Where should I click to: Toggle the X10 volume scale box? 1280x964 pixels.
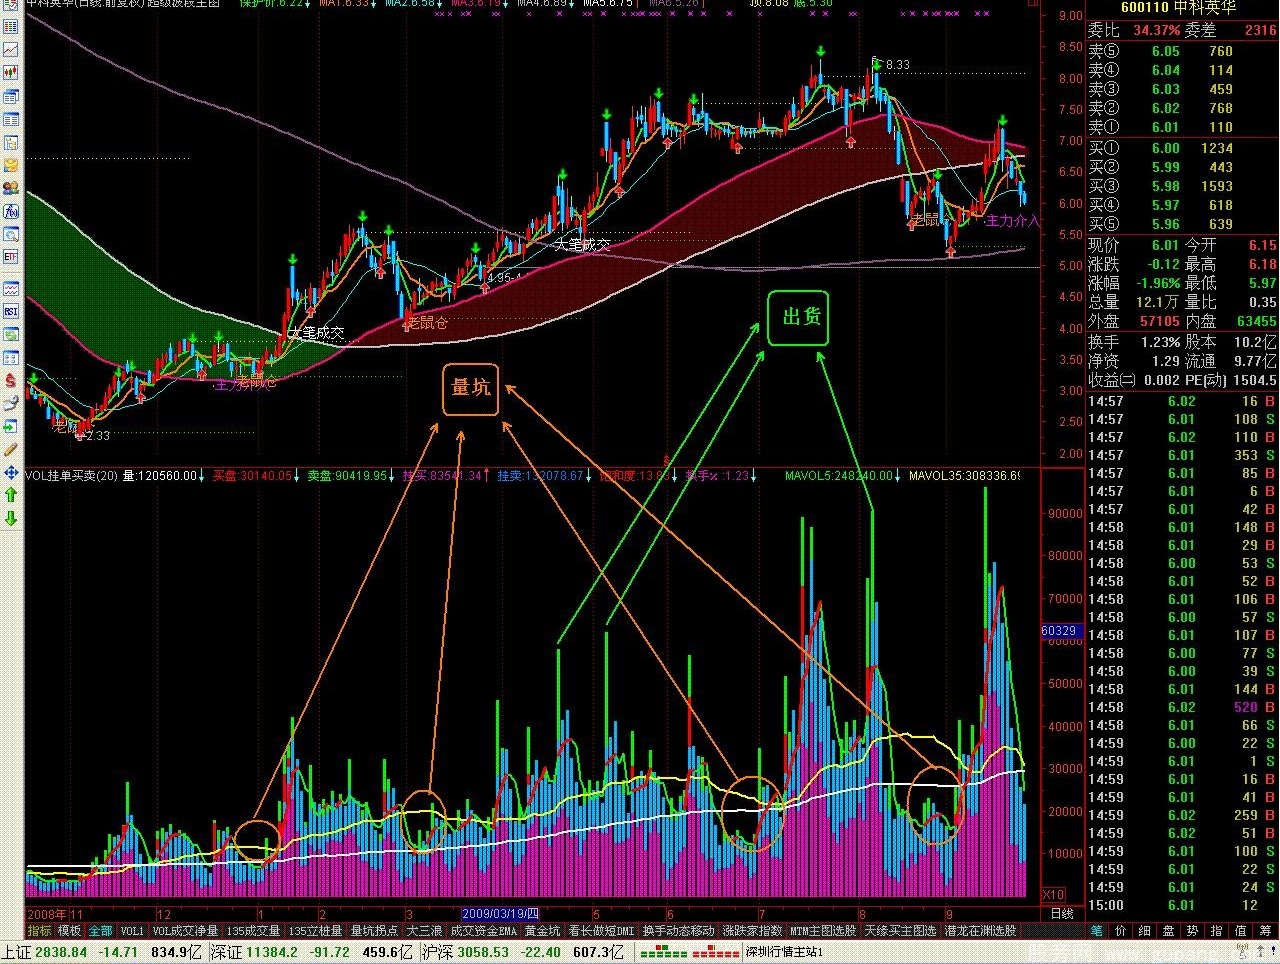1053,894
